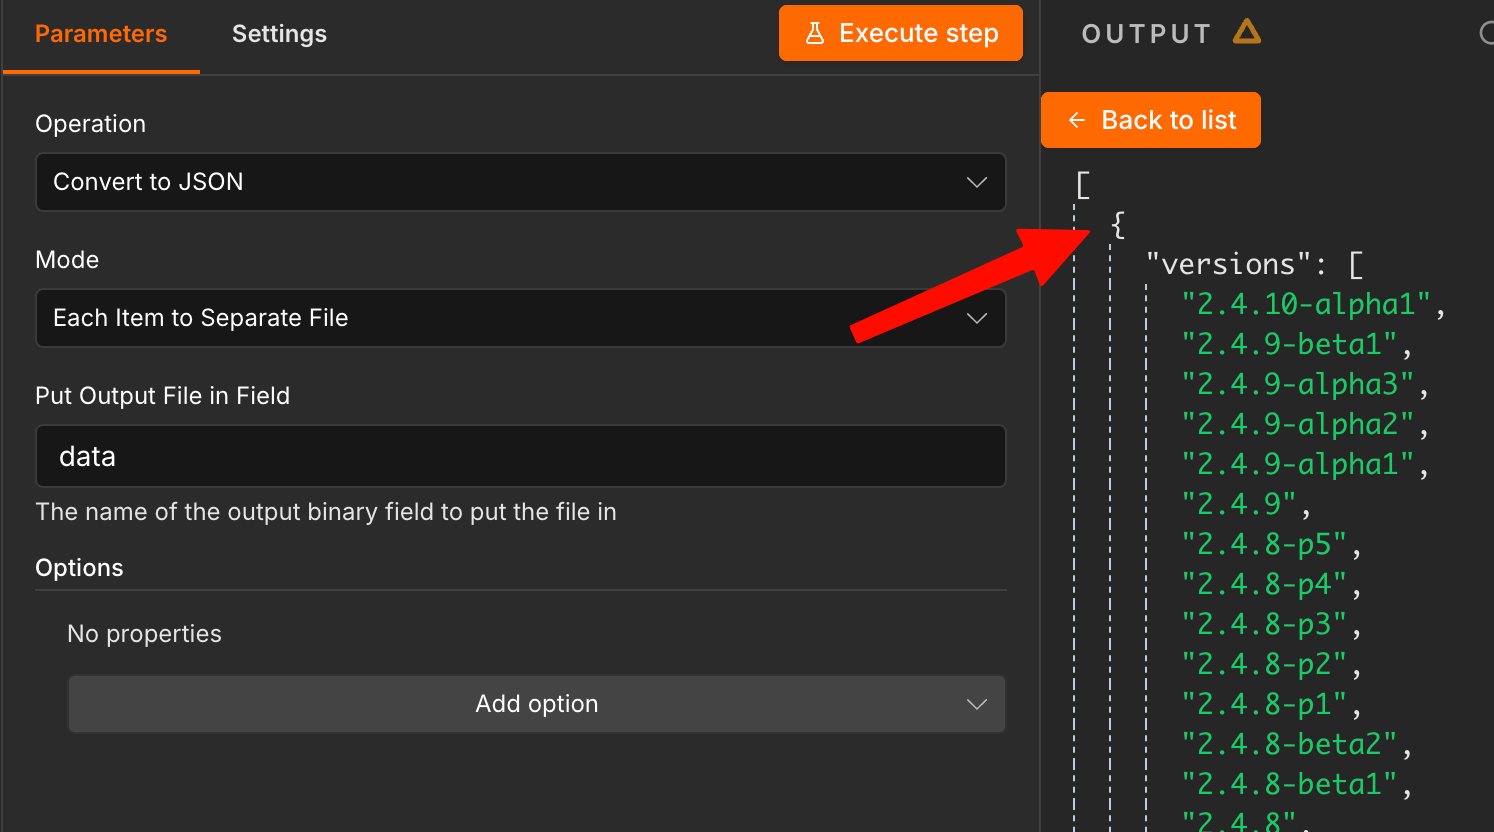Click the output binary field description hint
The height and width of the screenshot is (832, 1494).
[326, 512]
